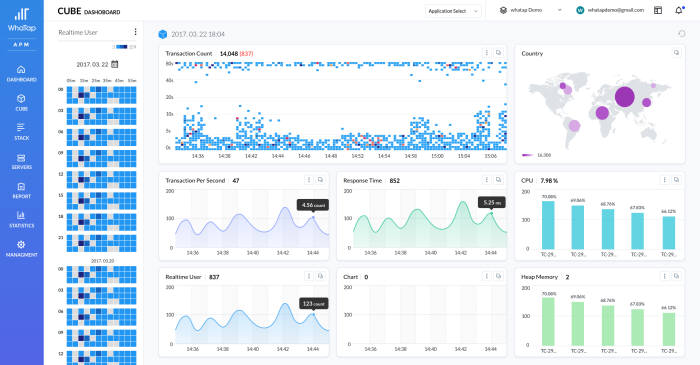Click the Heap Memory bar labeled 64.12%
The height and width of the screenshot is (365, 700).
668,328
